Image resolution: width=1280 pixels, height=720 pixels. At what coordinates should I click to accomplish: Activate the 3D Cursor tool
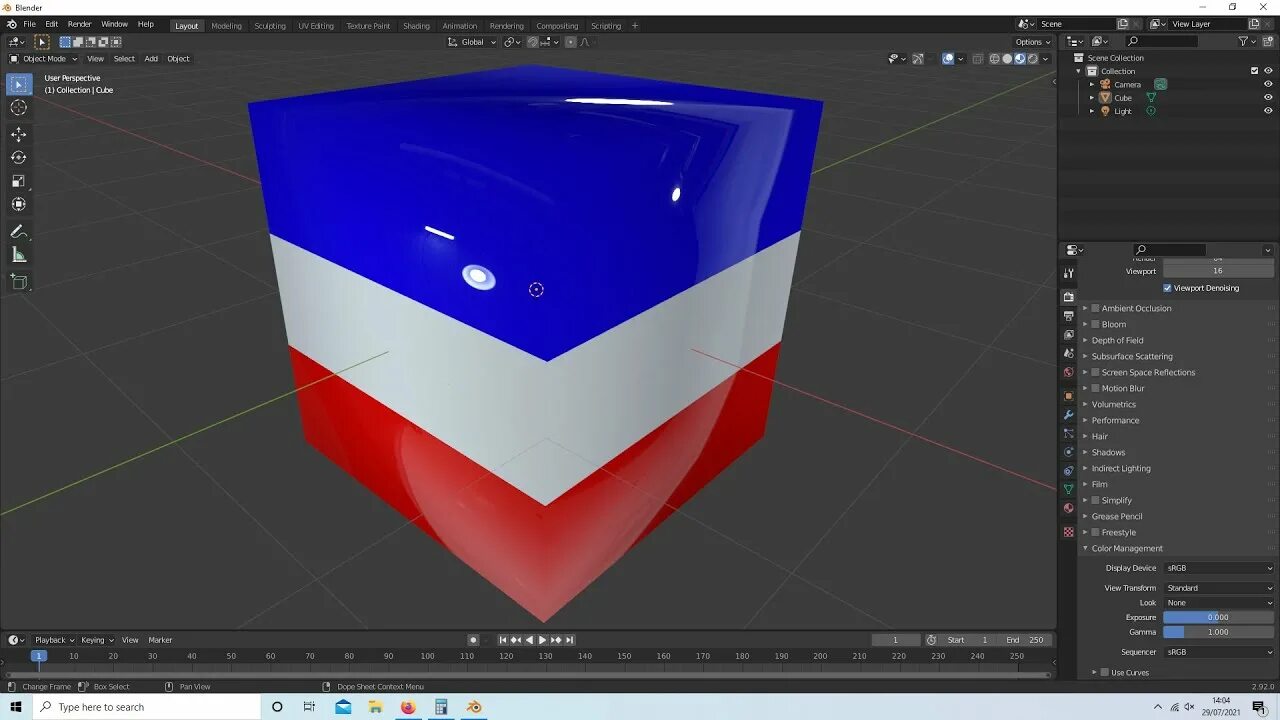point(18,108)
